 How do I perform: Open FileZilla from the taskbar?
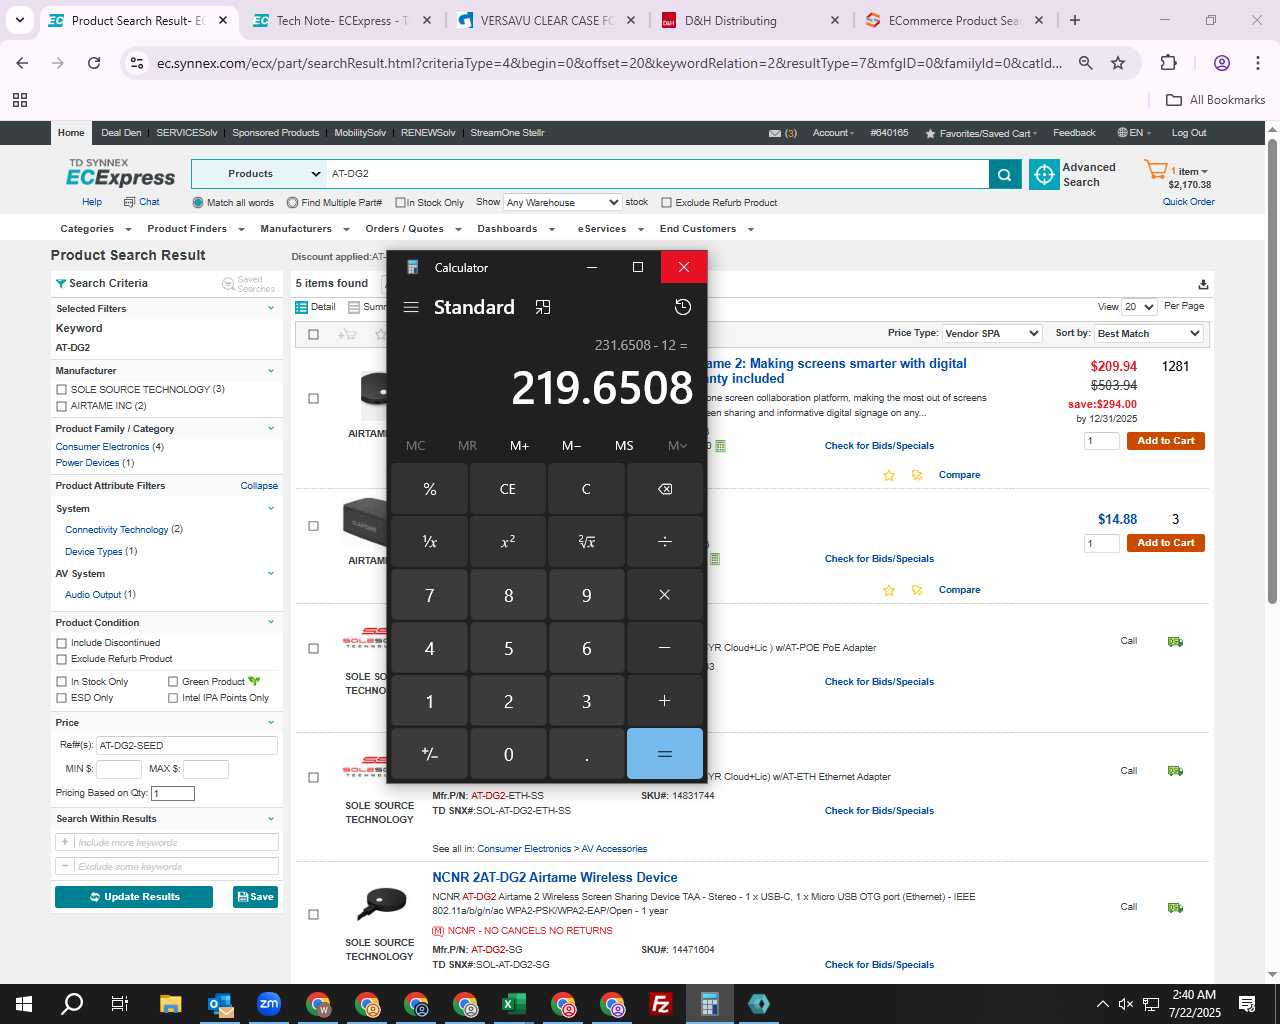pos(661,1004)
